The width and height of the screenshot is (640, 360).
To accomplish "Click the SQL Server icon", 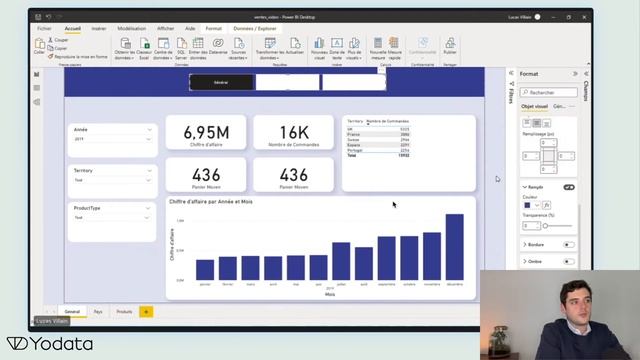I will tap(181, 43).
